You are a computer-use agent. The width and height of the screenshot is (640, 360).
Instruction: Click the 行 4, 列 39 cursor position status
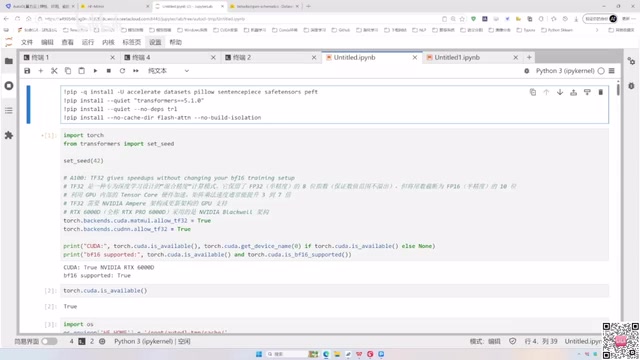541,341
